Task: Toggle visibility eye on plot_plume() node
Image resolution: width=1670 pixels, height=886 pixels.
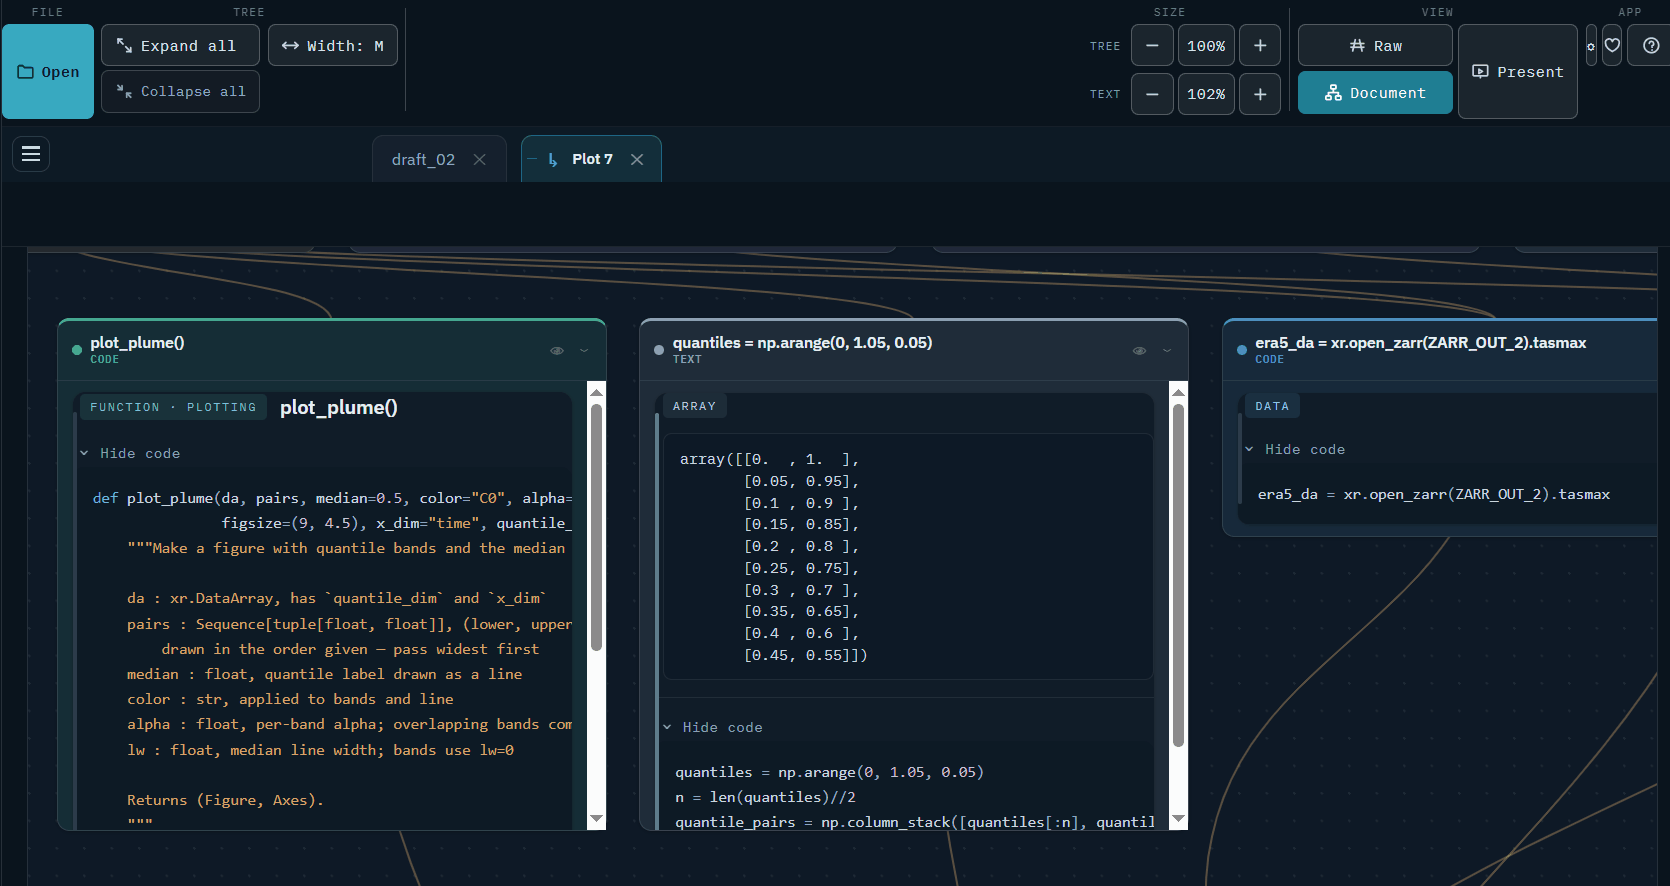Action: pos(557,351)
